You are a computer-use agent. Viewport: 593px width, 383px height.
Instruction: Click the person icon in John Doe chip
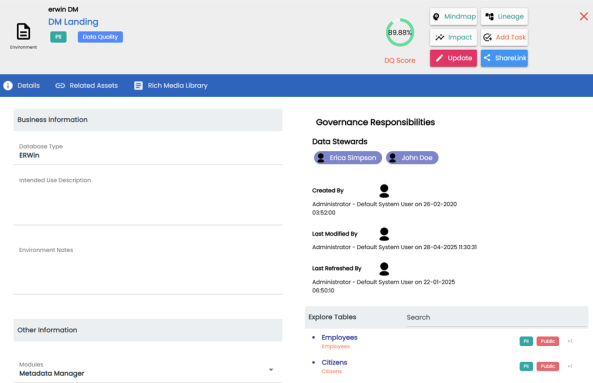[x=393, y=158]
